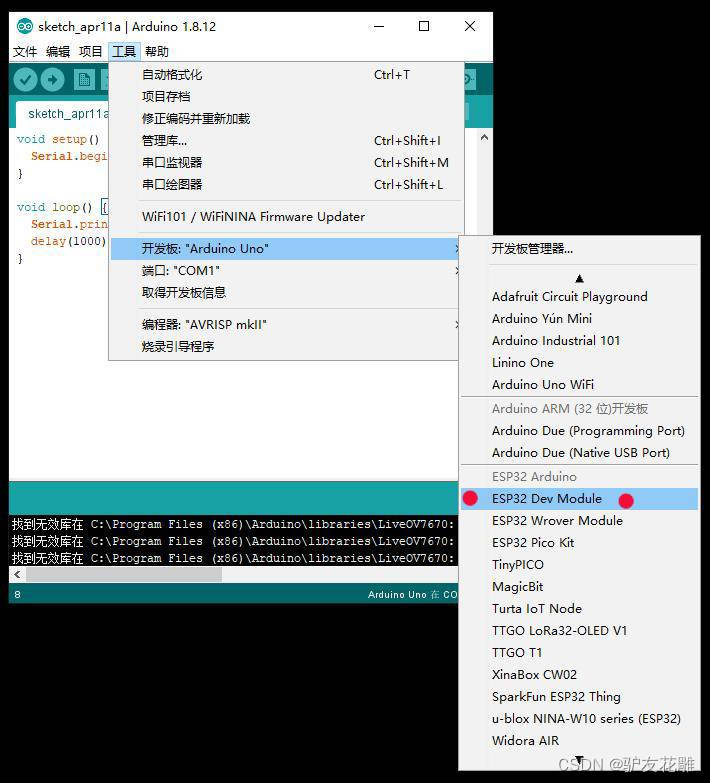Select 自动格式化 menu entry

tap(286, 75)
